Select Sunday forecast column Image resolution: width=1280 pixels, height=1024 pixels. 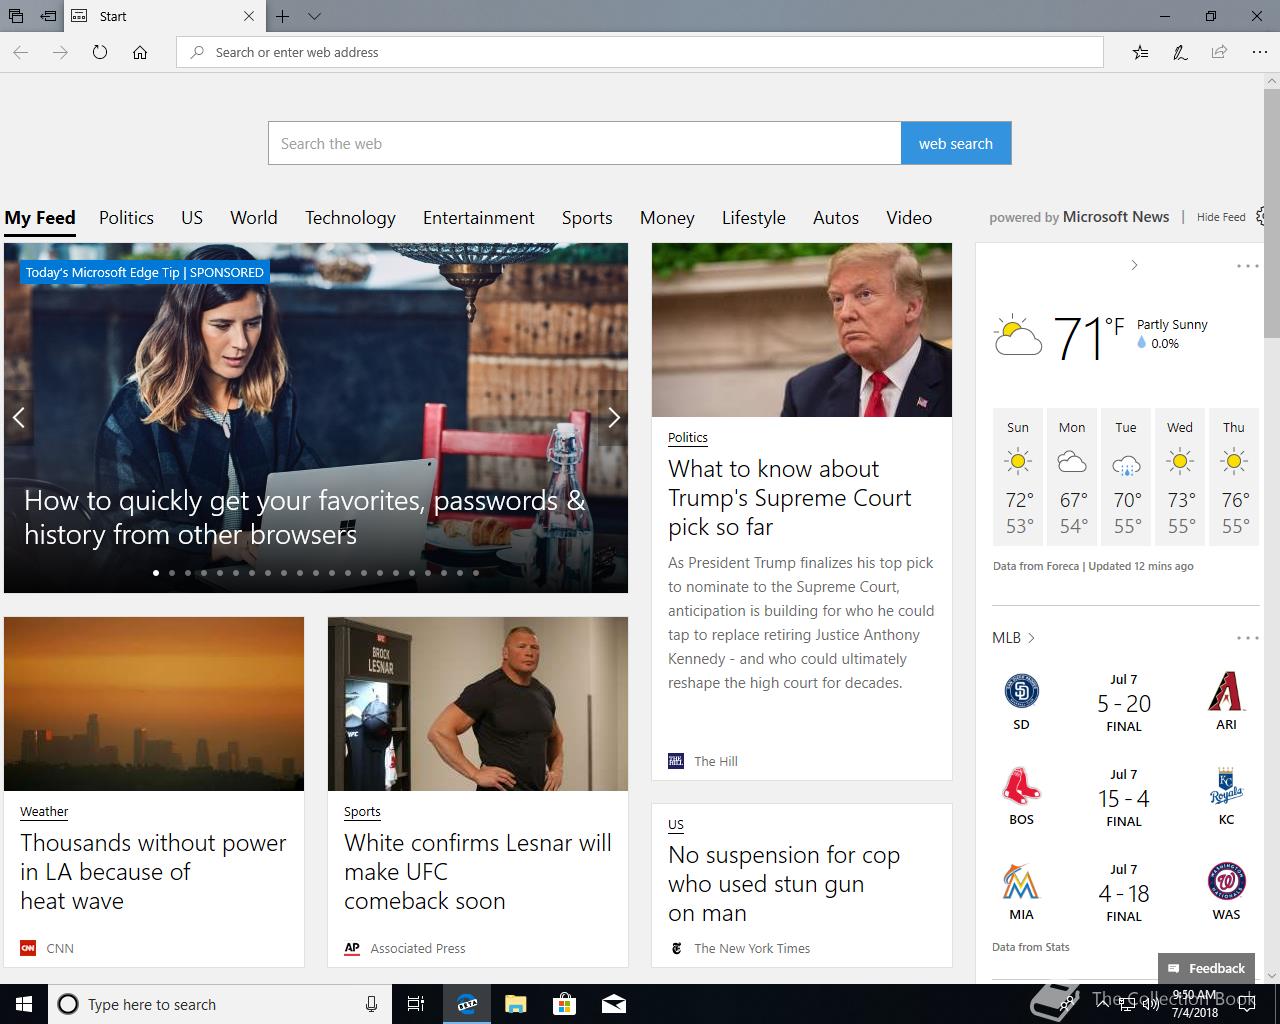pyautogui.click(x=1018, y=476)
